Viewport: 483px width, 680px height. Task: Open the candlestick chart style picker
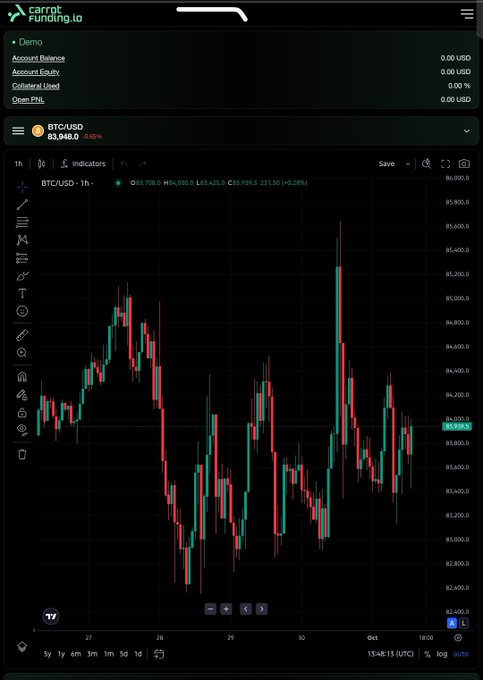(x=42, y=163)
